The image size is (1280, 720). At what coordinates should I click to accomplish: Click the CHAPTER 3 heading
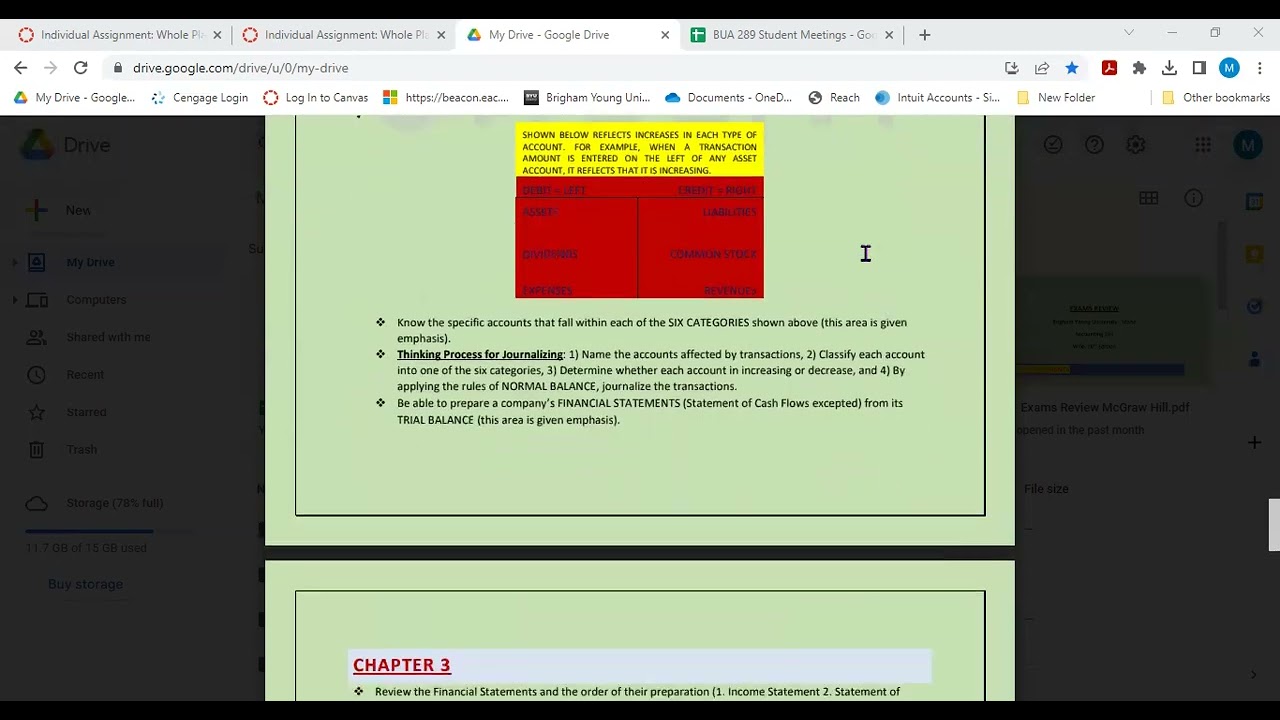tap(401, 665)
